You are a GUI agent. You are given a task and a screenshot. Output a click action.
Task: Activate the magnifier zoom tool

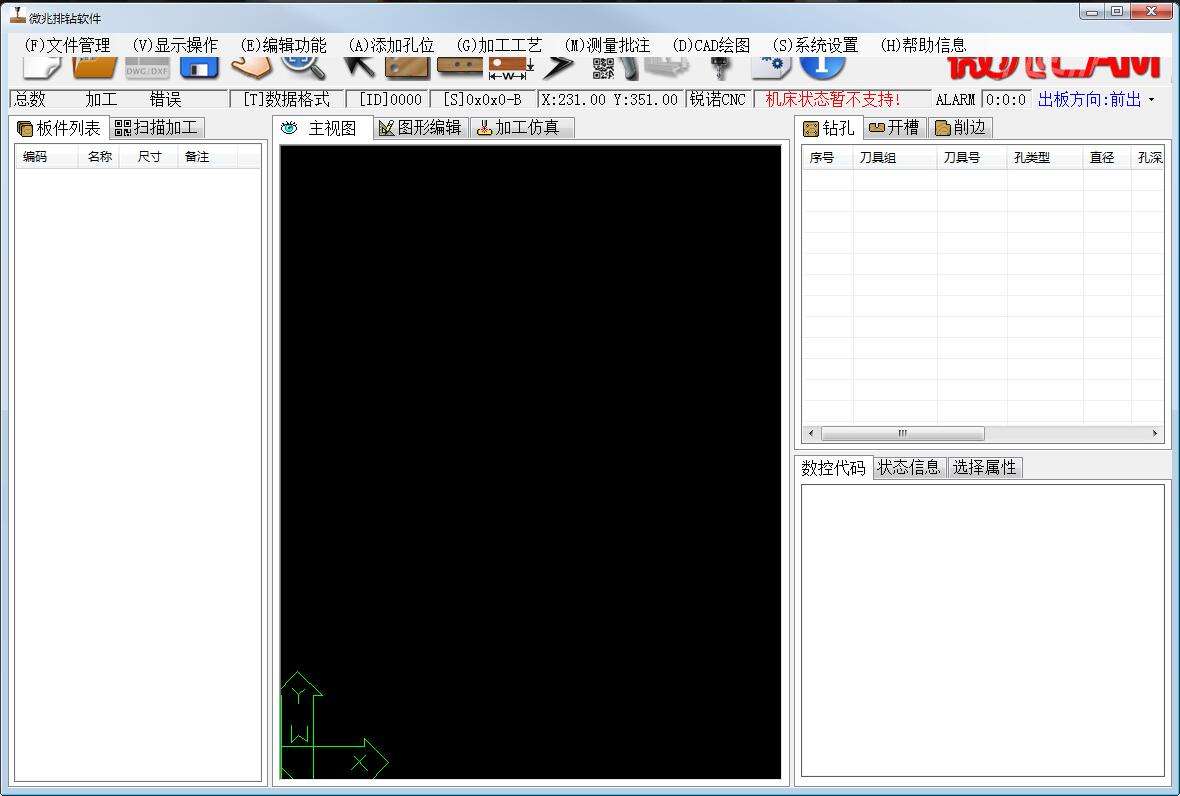[304, 67]
